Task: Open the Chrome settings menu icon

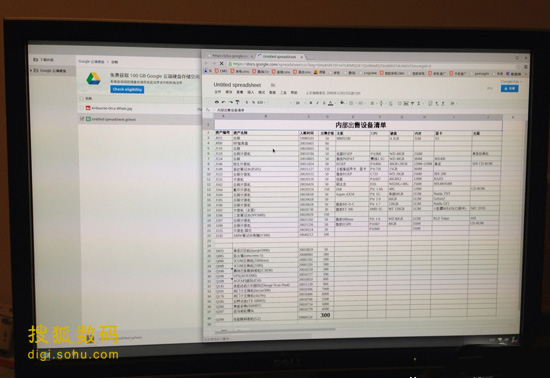Action: (x=525, y=67)
